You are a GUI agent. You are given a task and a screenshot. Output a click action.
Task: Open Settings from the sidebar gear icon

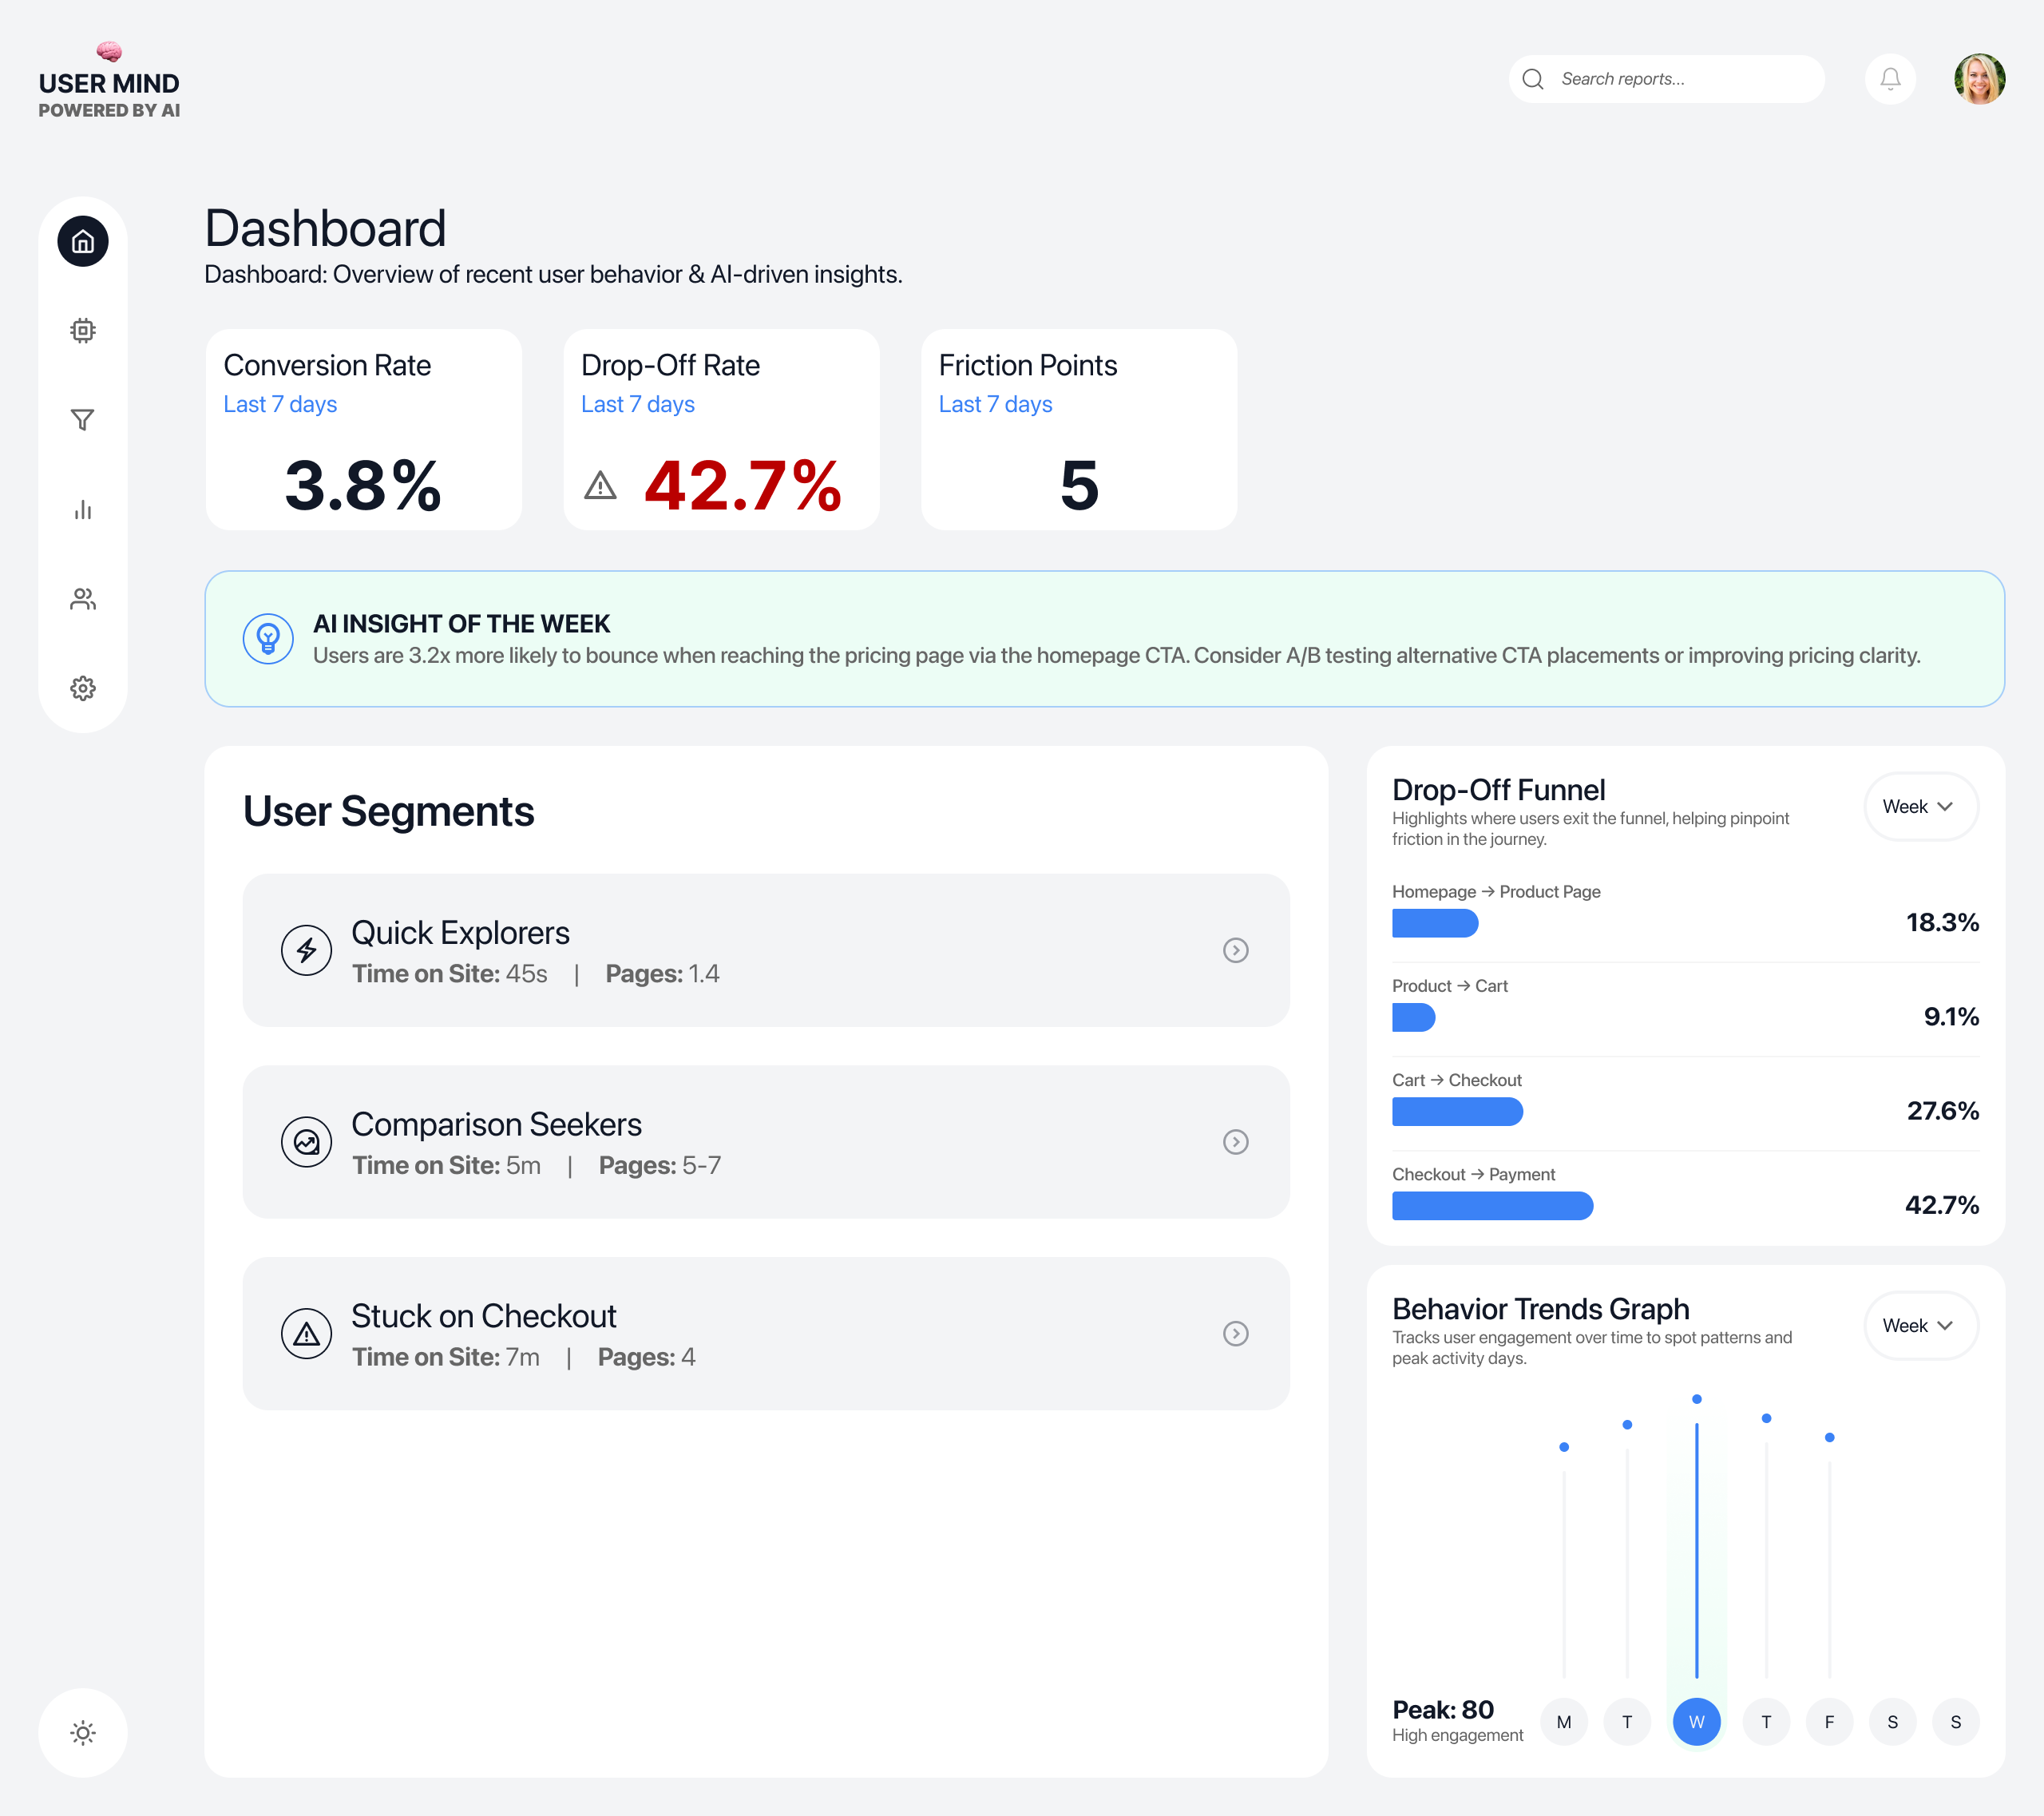tap(83, 688)
